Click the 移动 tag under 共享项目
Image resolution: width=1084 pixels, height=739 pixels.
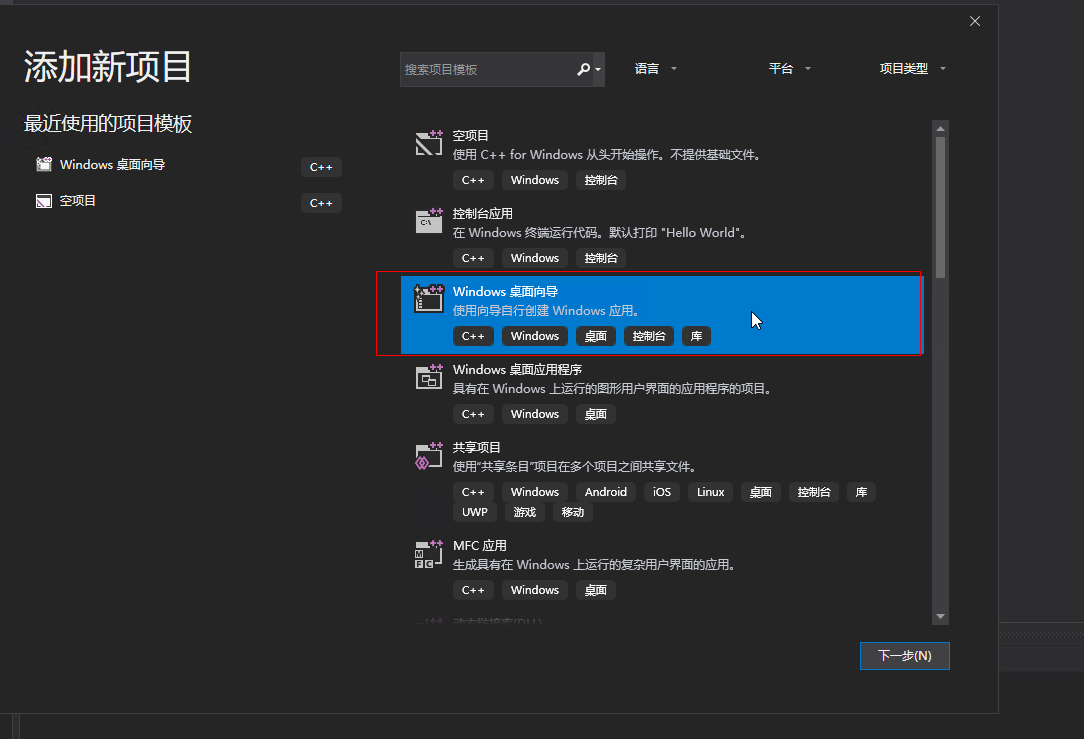pyautogui.click(x=572, y=512)
